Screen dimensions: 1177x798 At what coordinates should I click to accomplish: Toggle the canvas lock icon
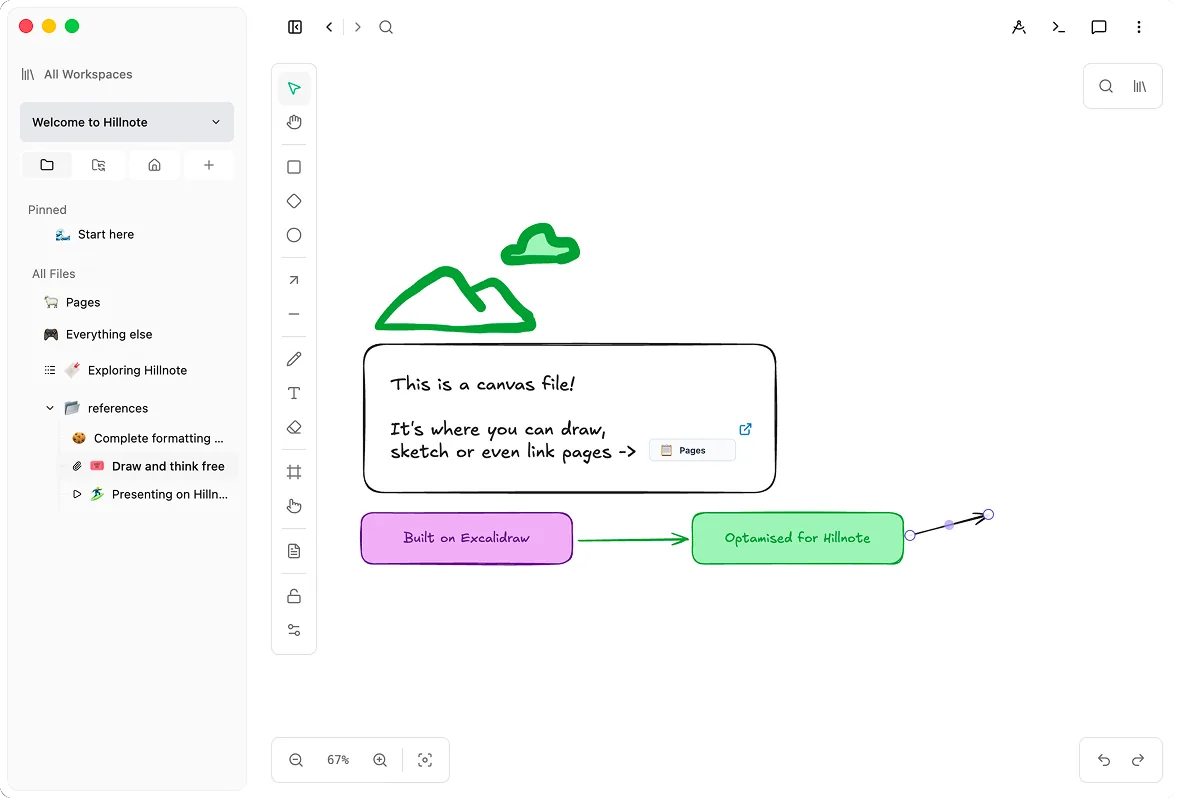tap(293, 596)
